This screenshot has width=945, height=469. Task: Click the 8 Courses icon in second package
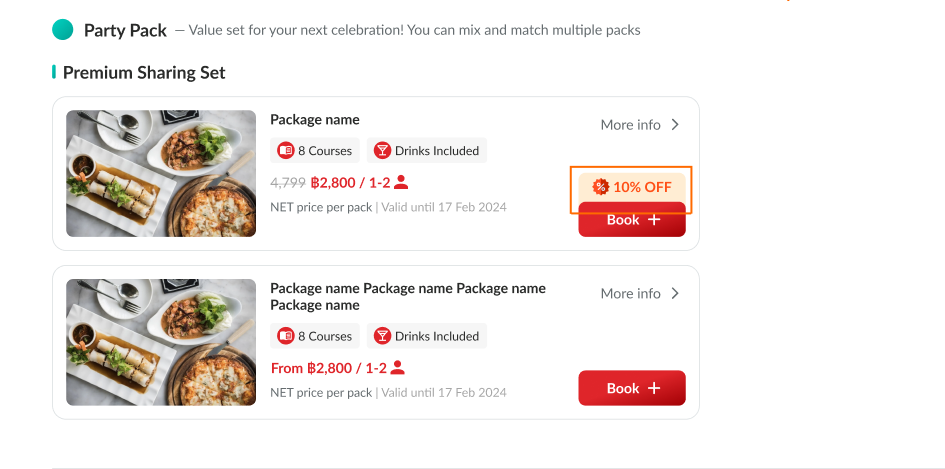click(x=286, y=336)
